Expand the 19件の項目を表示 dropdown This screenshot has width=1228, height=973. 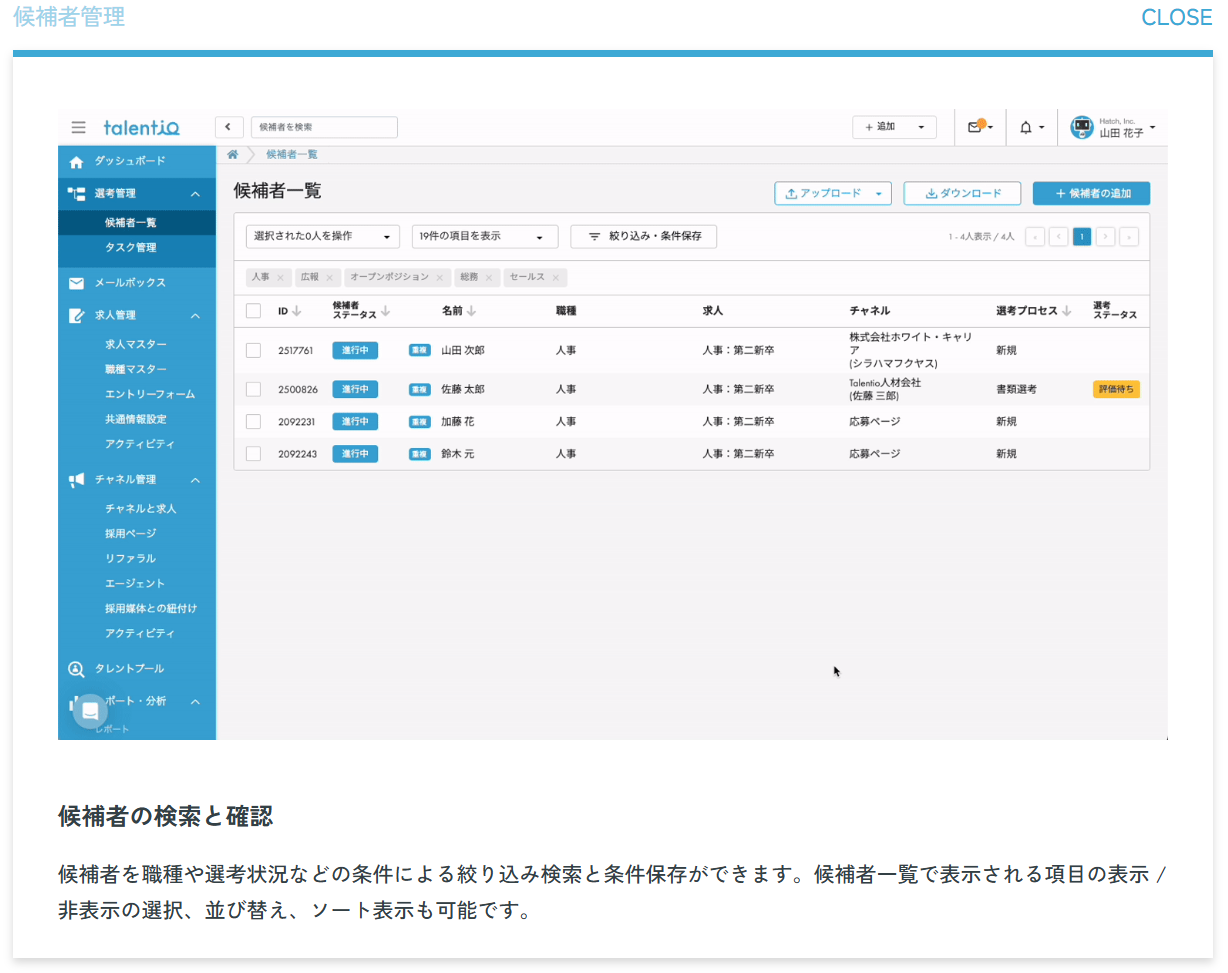pyautogui.click(x=484, y=237)
